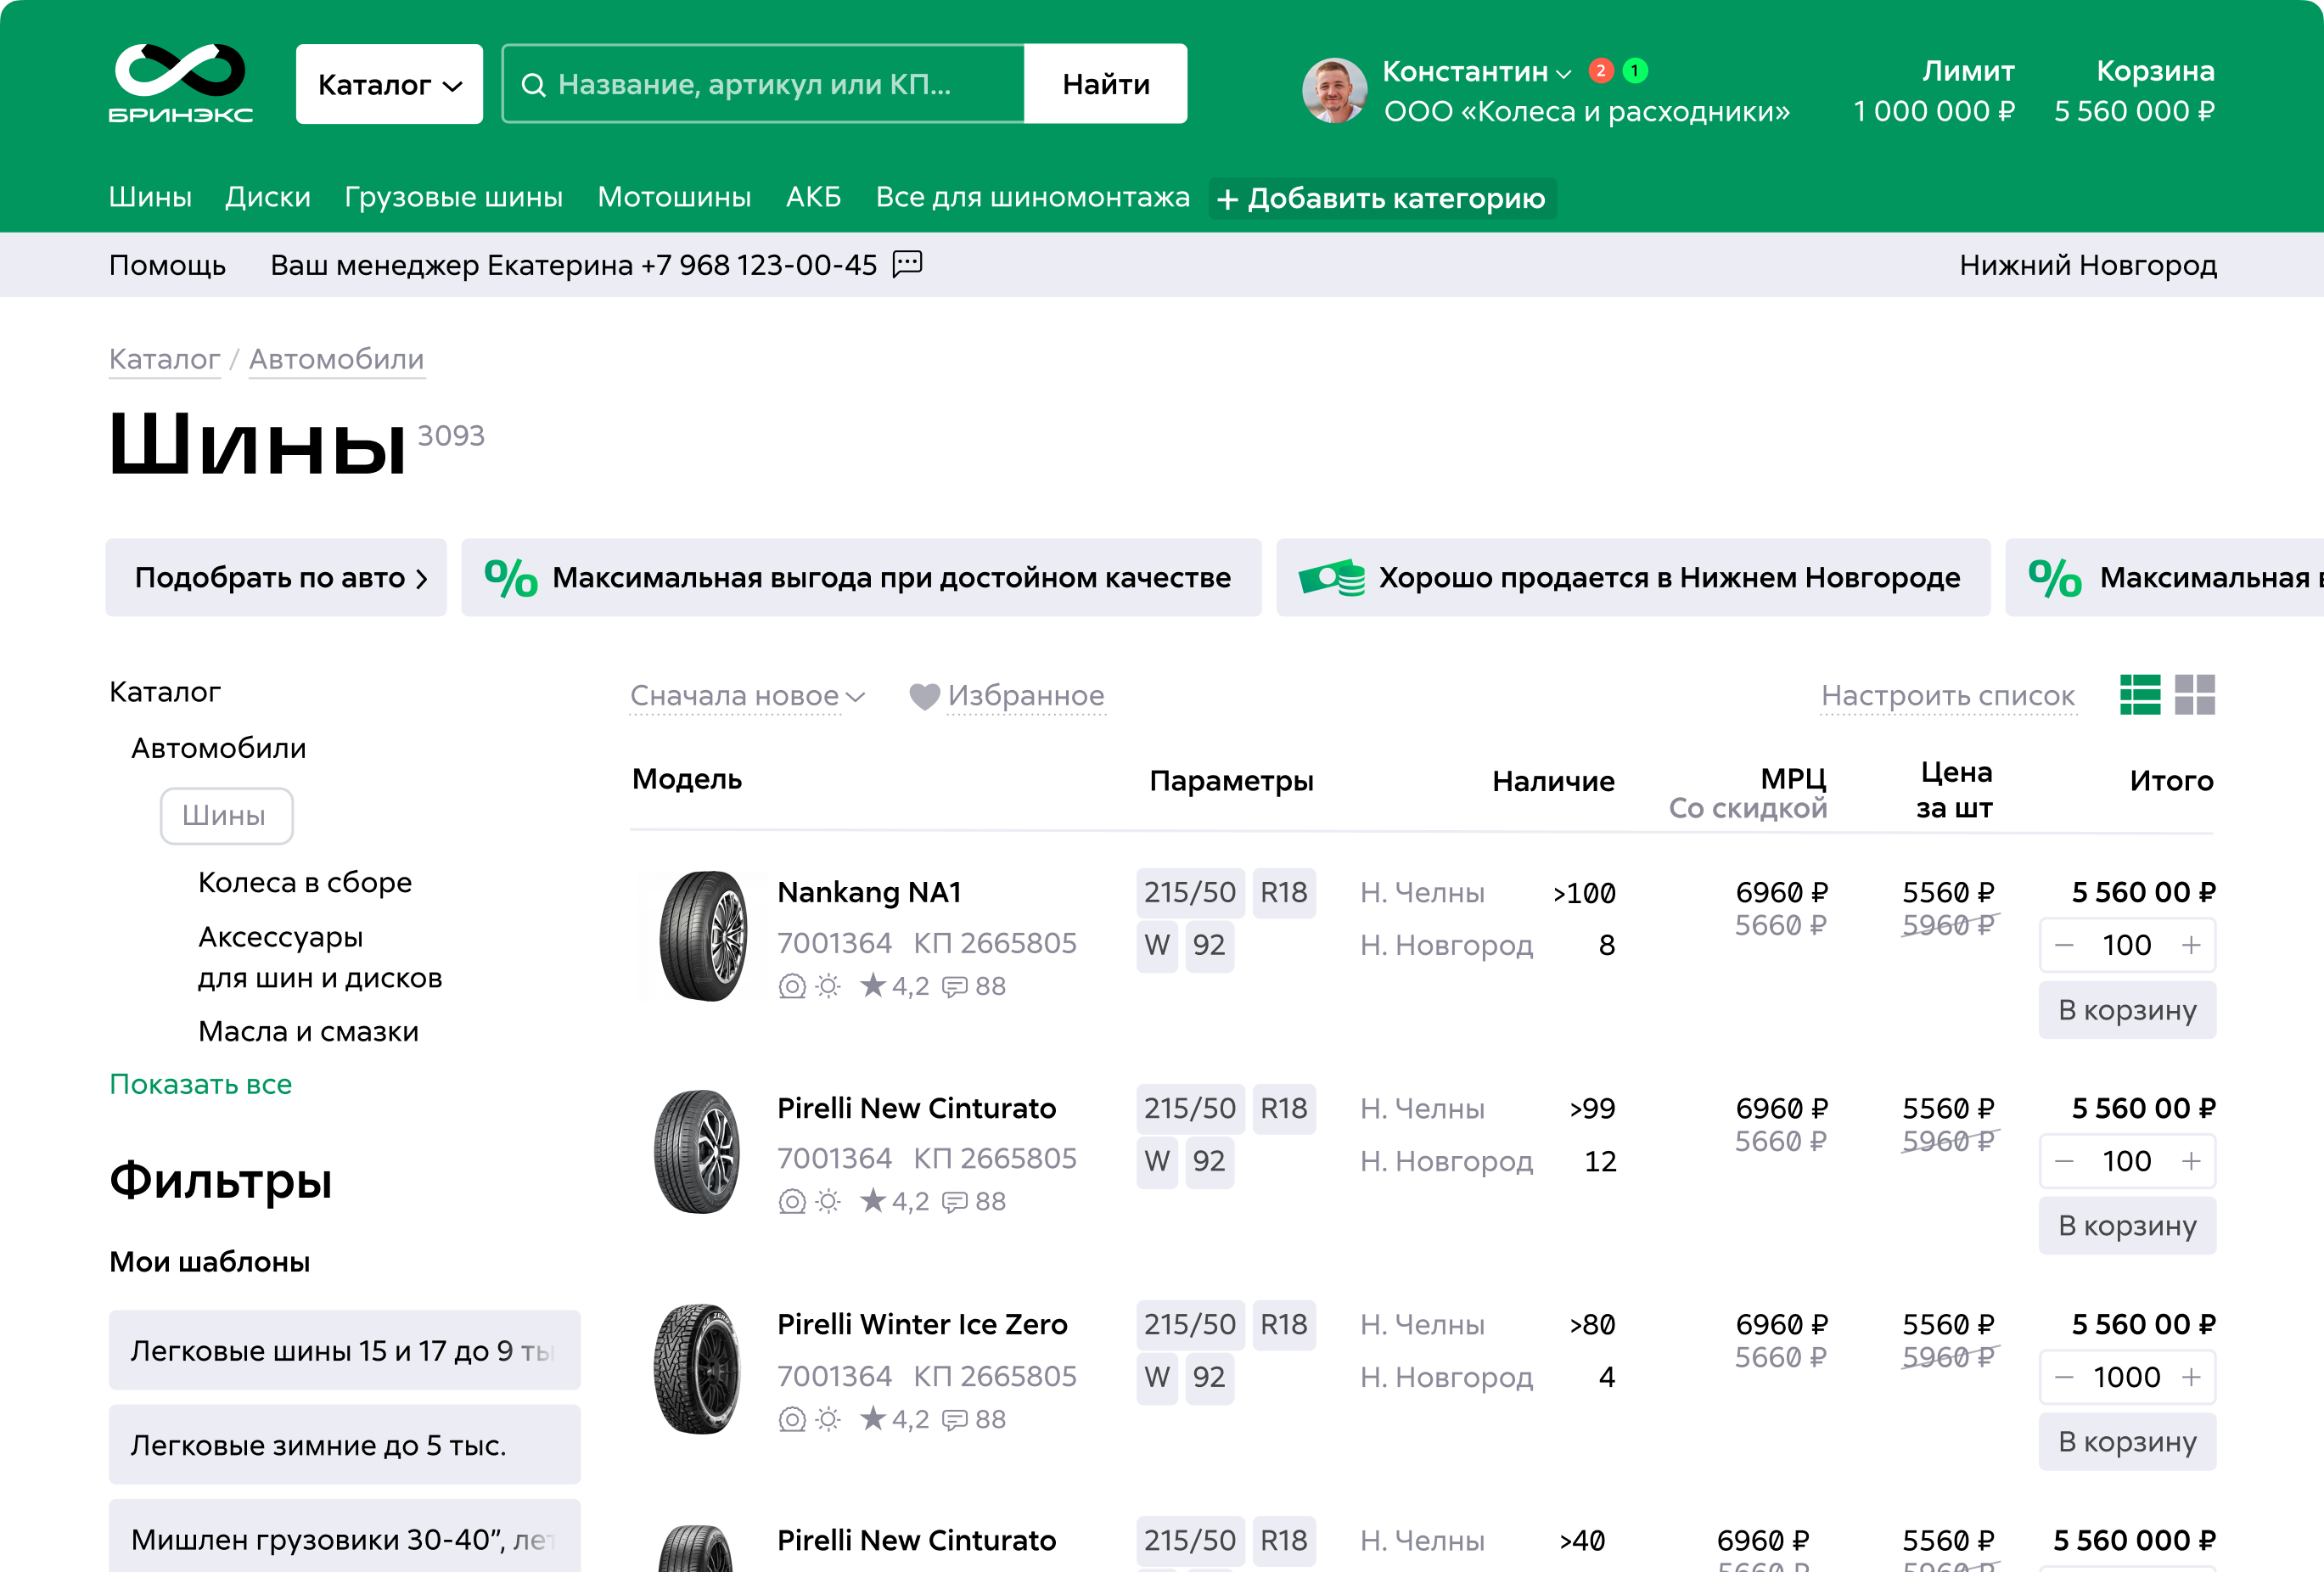Open the Константин account menu
Viewport: 2324px width, 1572px height.
tap(1476, 72)
